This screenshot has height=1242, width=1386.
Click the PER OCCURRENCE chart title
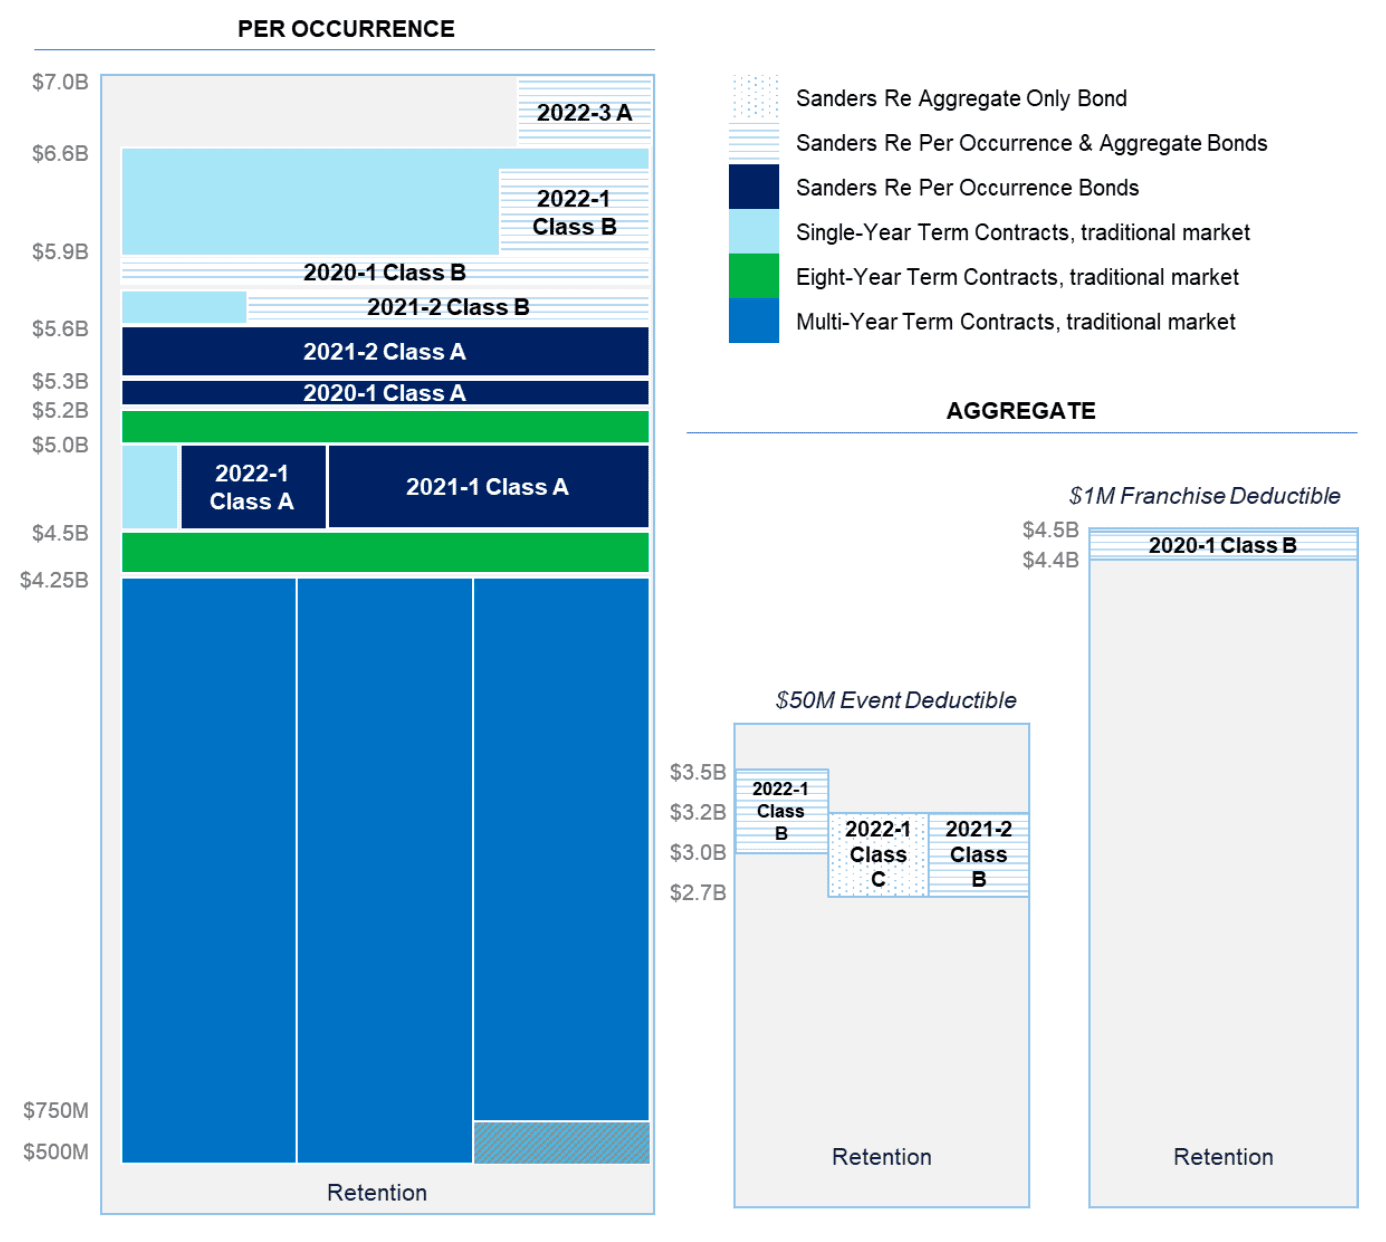346,29
